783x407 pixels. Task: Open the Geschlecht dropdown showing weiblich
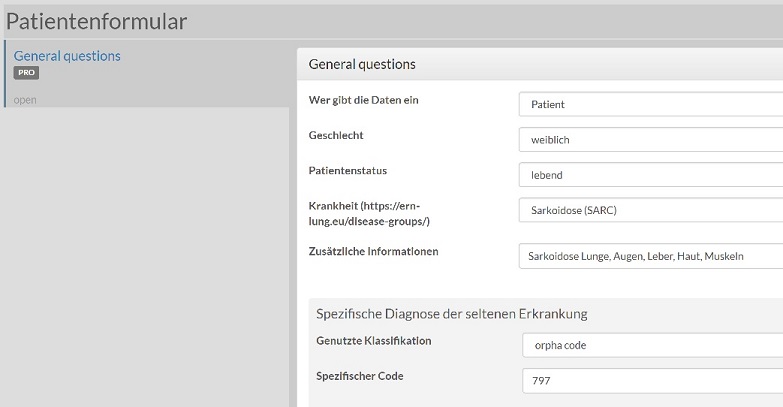650,140
